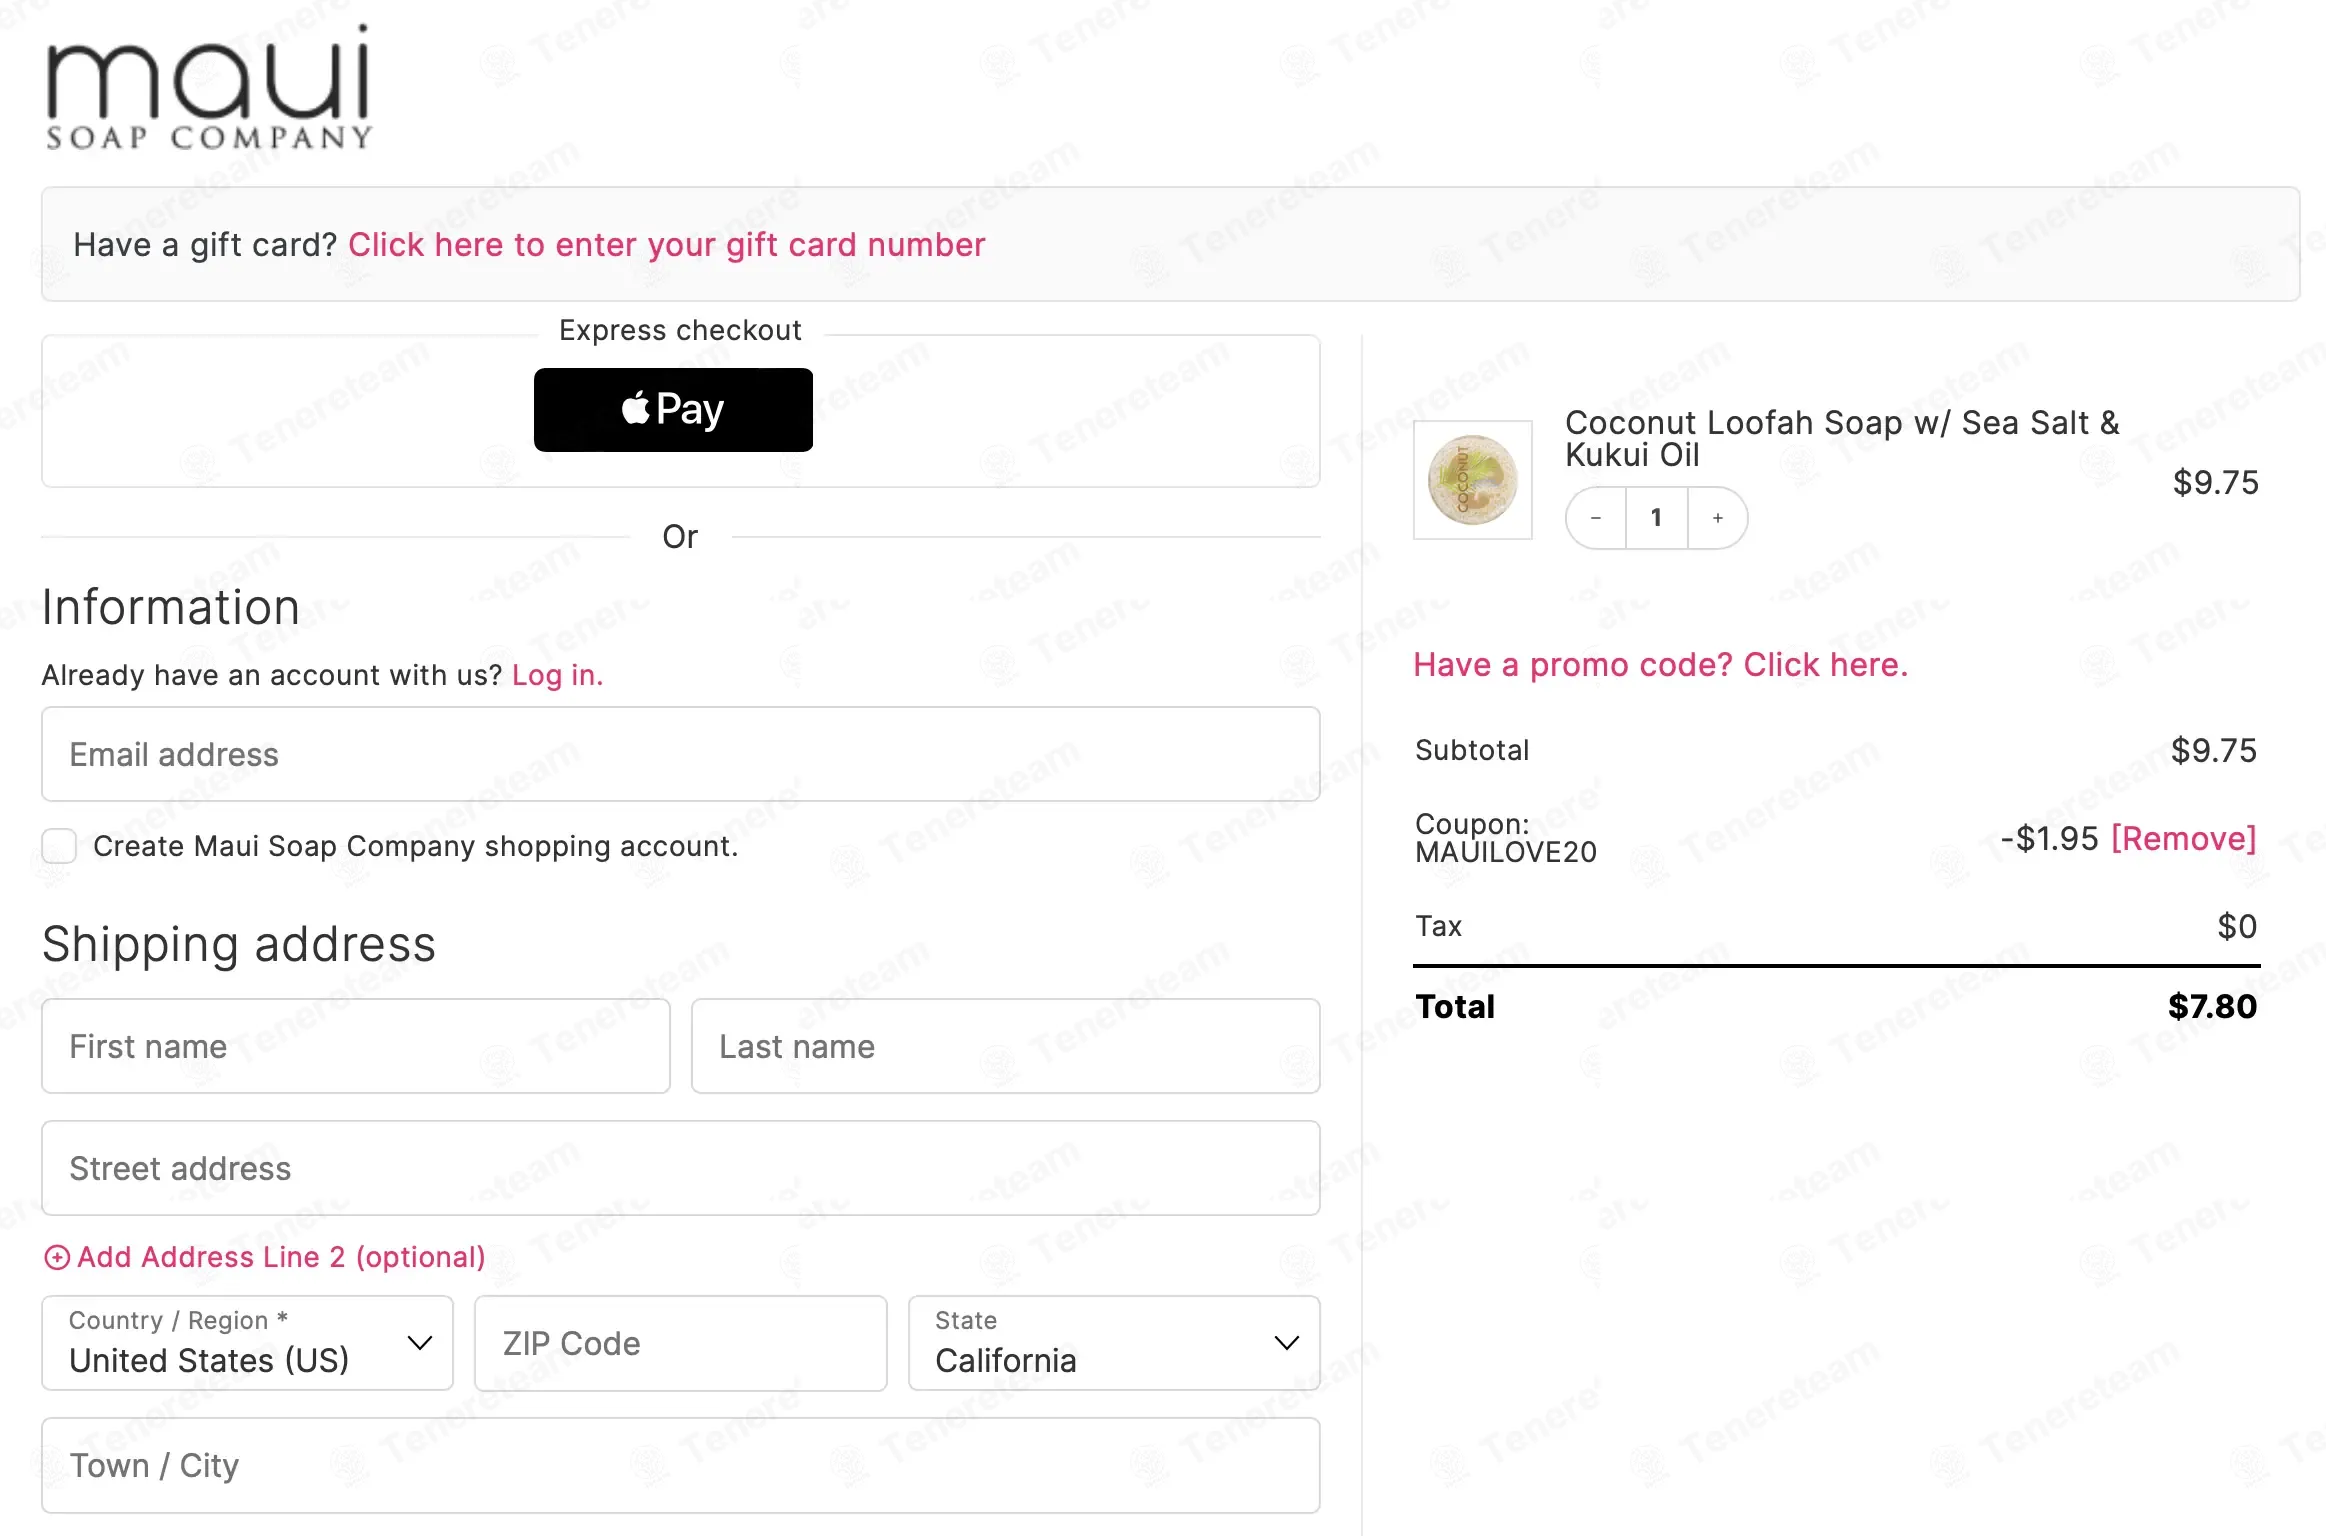Click into the First name field
Screen dimensions: 2326x1536
pos(355,1046)
